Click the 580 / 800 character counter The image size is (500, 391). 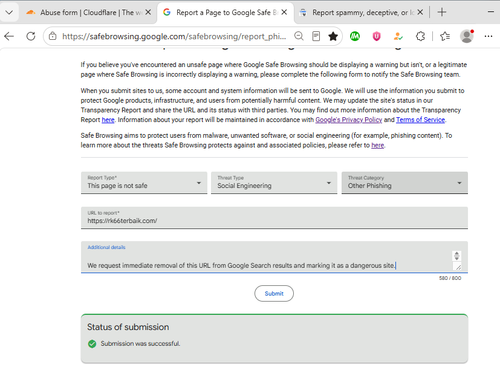click(450, 278)
